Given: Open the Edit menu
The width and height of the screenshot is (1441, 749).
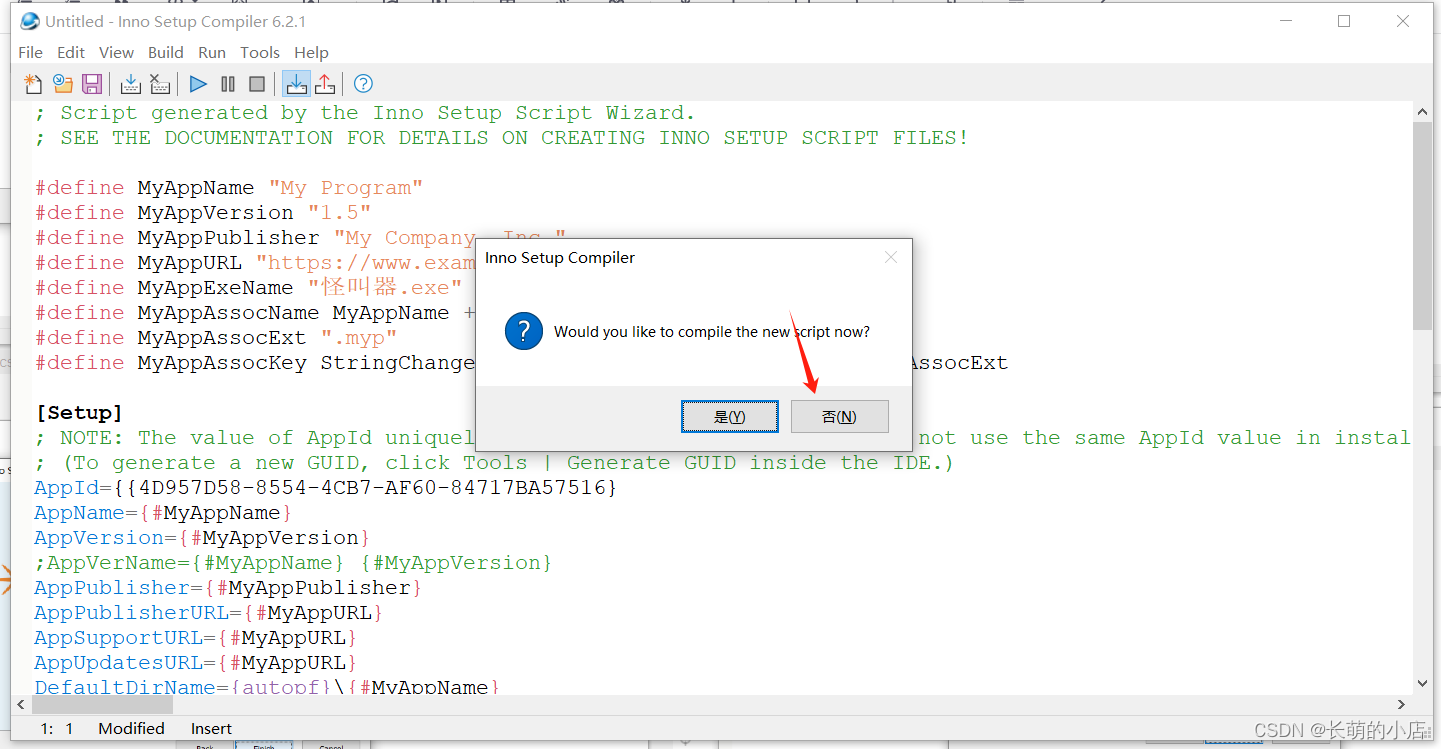Looking at the screenshot, I should [71, 52].
